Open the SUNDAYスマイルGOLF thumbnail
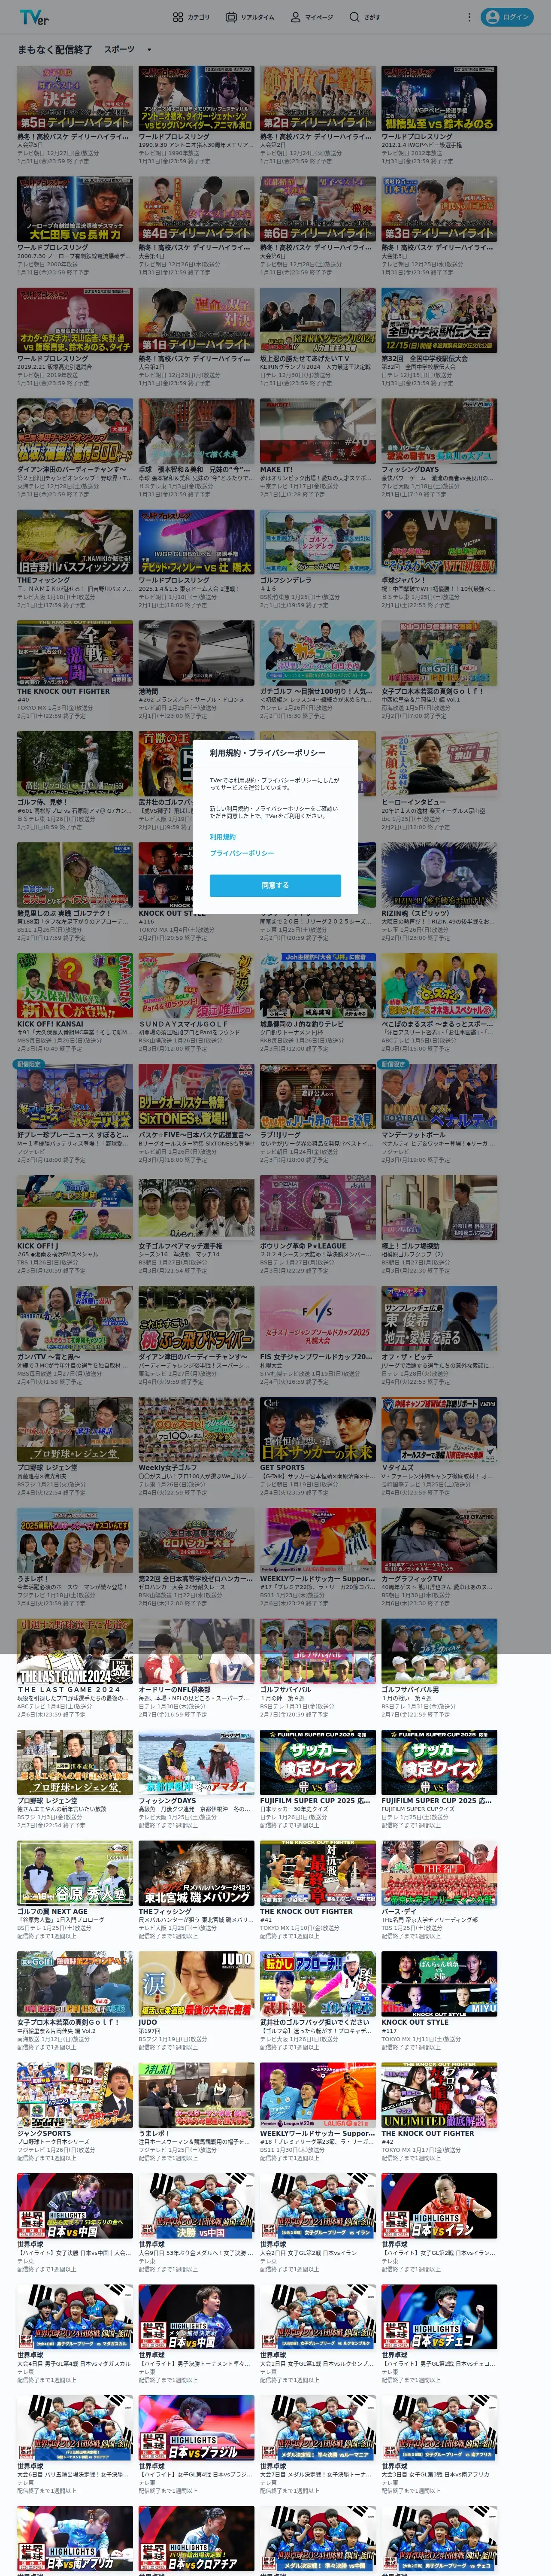Image resolution: width=551 pixels, height=2576 pixels. click(x=196, y=986)
